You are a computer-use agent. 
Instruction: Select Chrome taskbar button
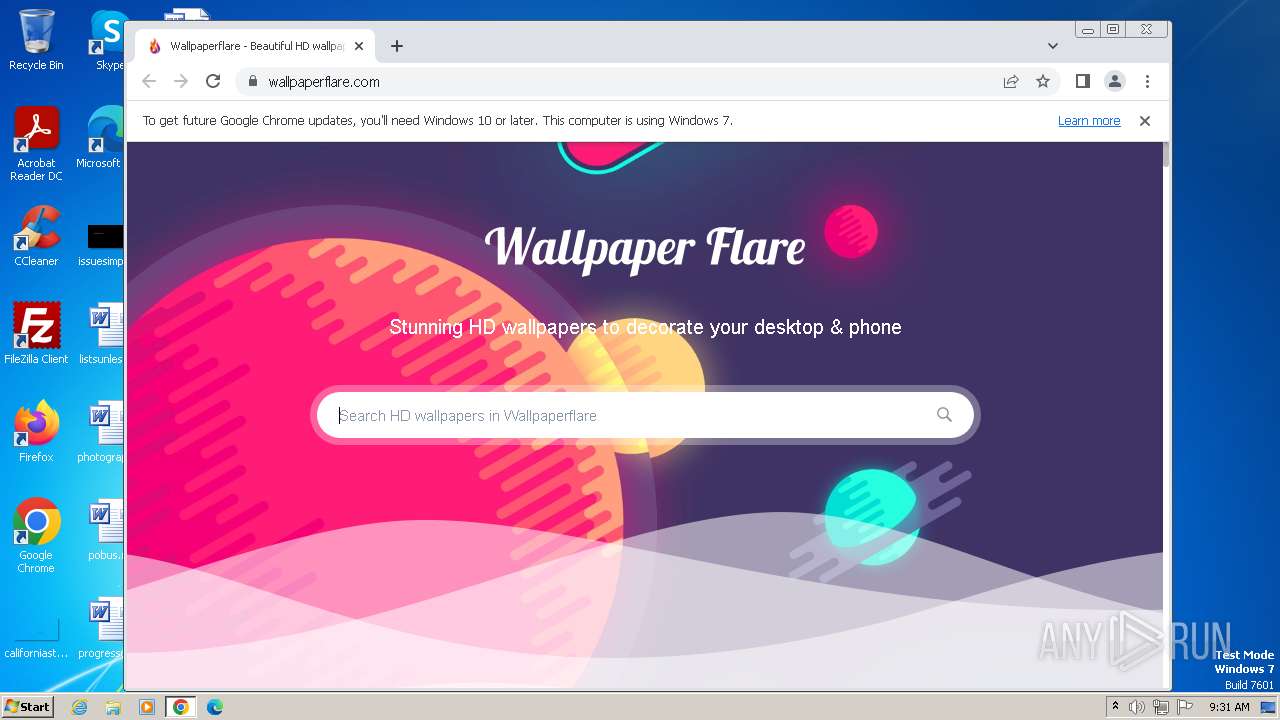[x=181, y=707]
